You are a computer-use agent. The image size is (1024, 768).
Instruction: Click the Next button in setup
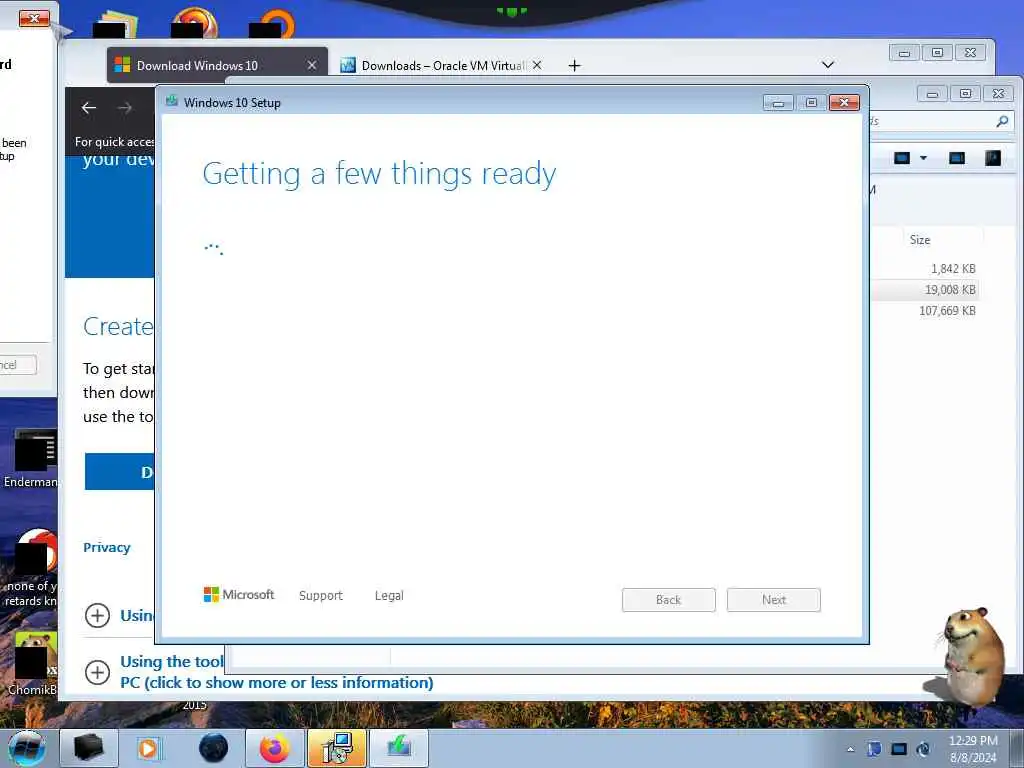[x=774, y=600]
